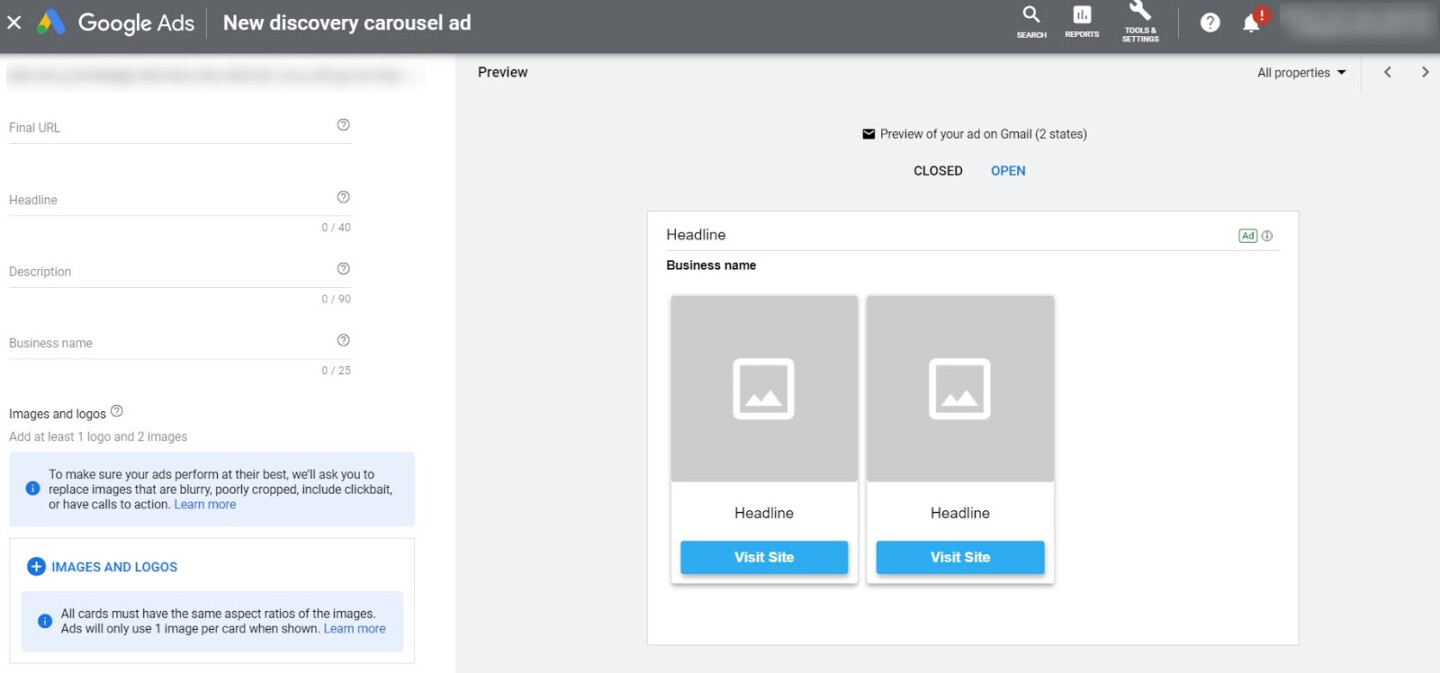The image size is (1440, 673).
Task: Click into the Final URL input field
Action: coord(170,128)
